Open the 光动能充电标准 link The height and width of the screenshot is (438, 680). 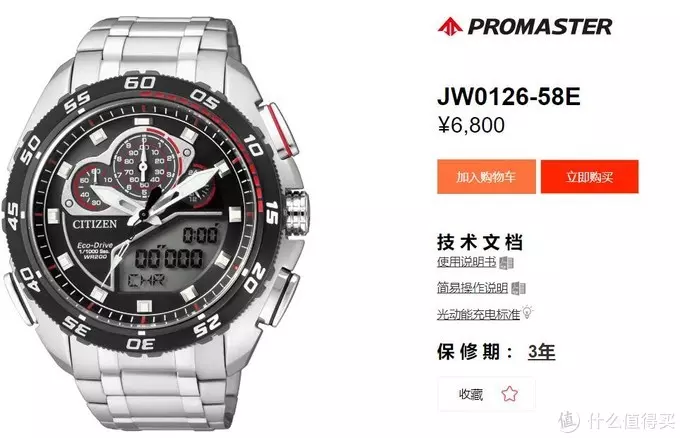tap(478, 314)
